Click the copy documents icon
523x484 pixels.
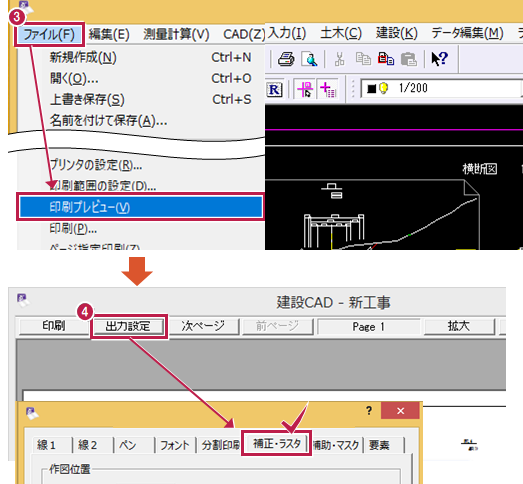363,59
